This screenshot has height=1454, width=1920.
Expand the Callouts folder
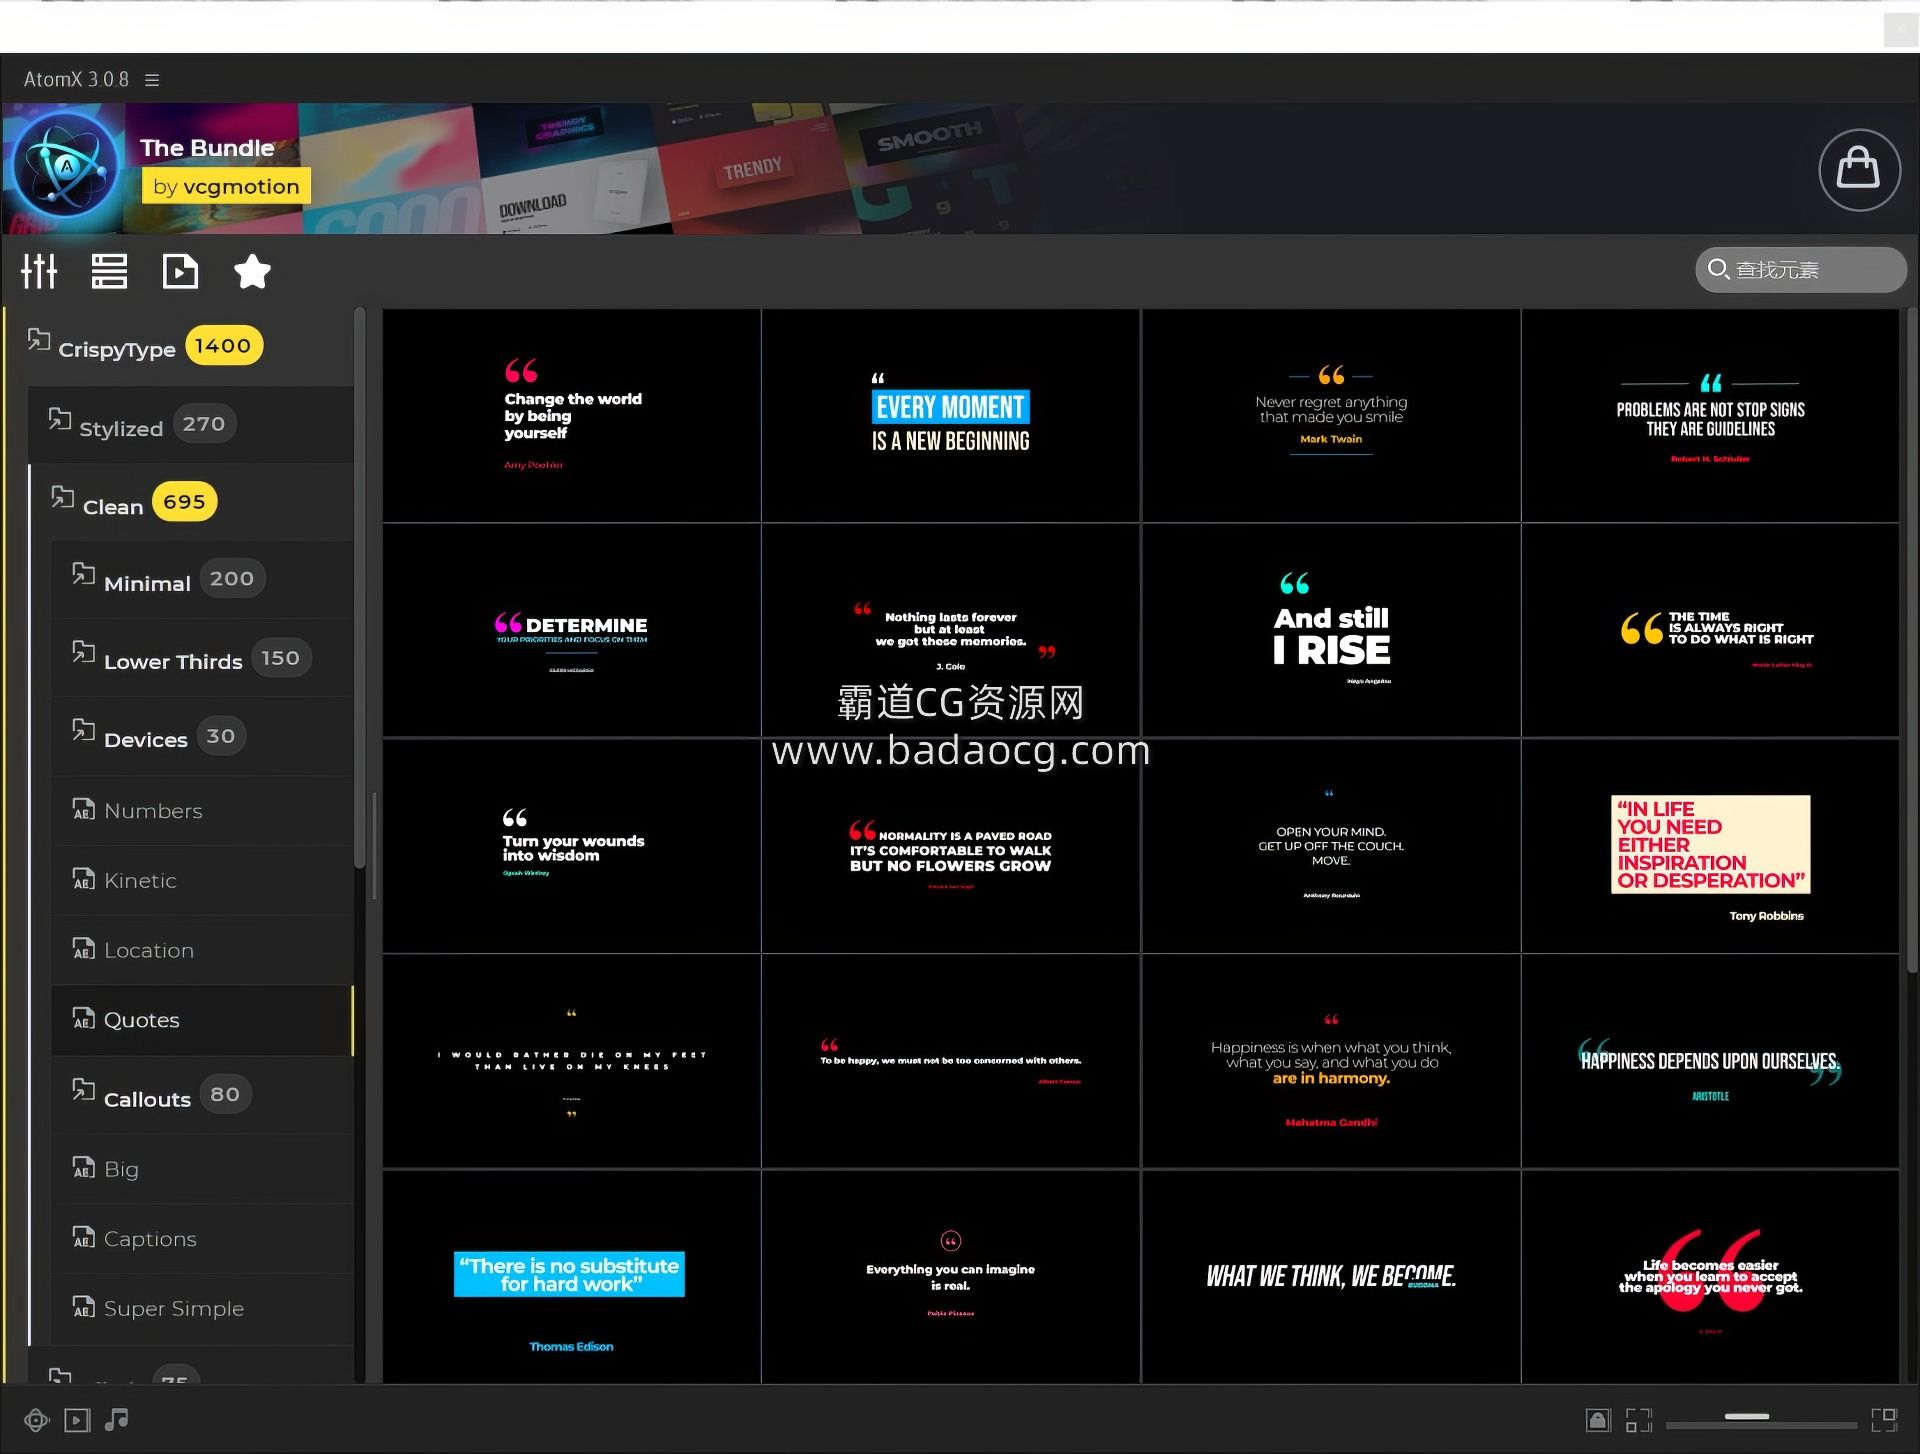point(203,1096)
